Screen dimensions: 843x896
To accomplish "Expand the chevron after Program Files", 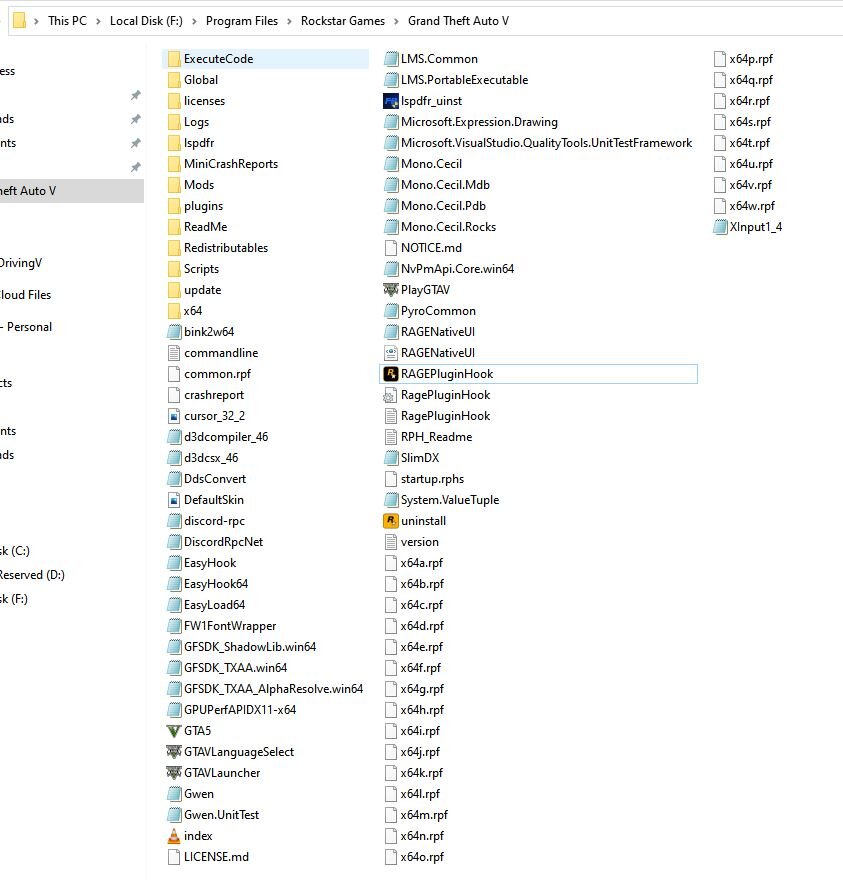I will (x=289, y=21).
